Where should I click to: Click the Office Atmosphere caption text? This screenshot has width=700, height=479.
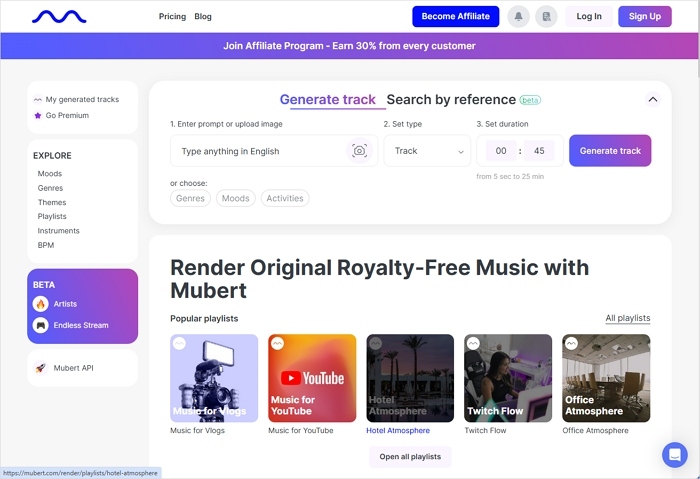(x=596, y=431)
